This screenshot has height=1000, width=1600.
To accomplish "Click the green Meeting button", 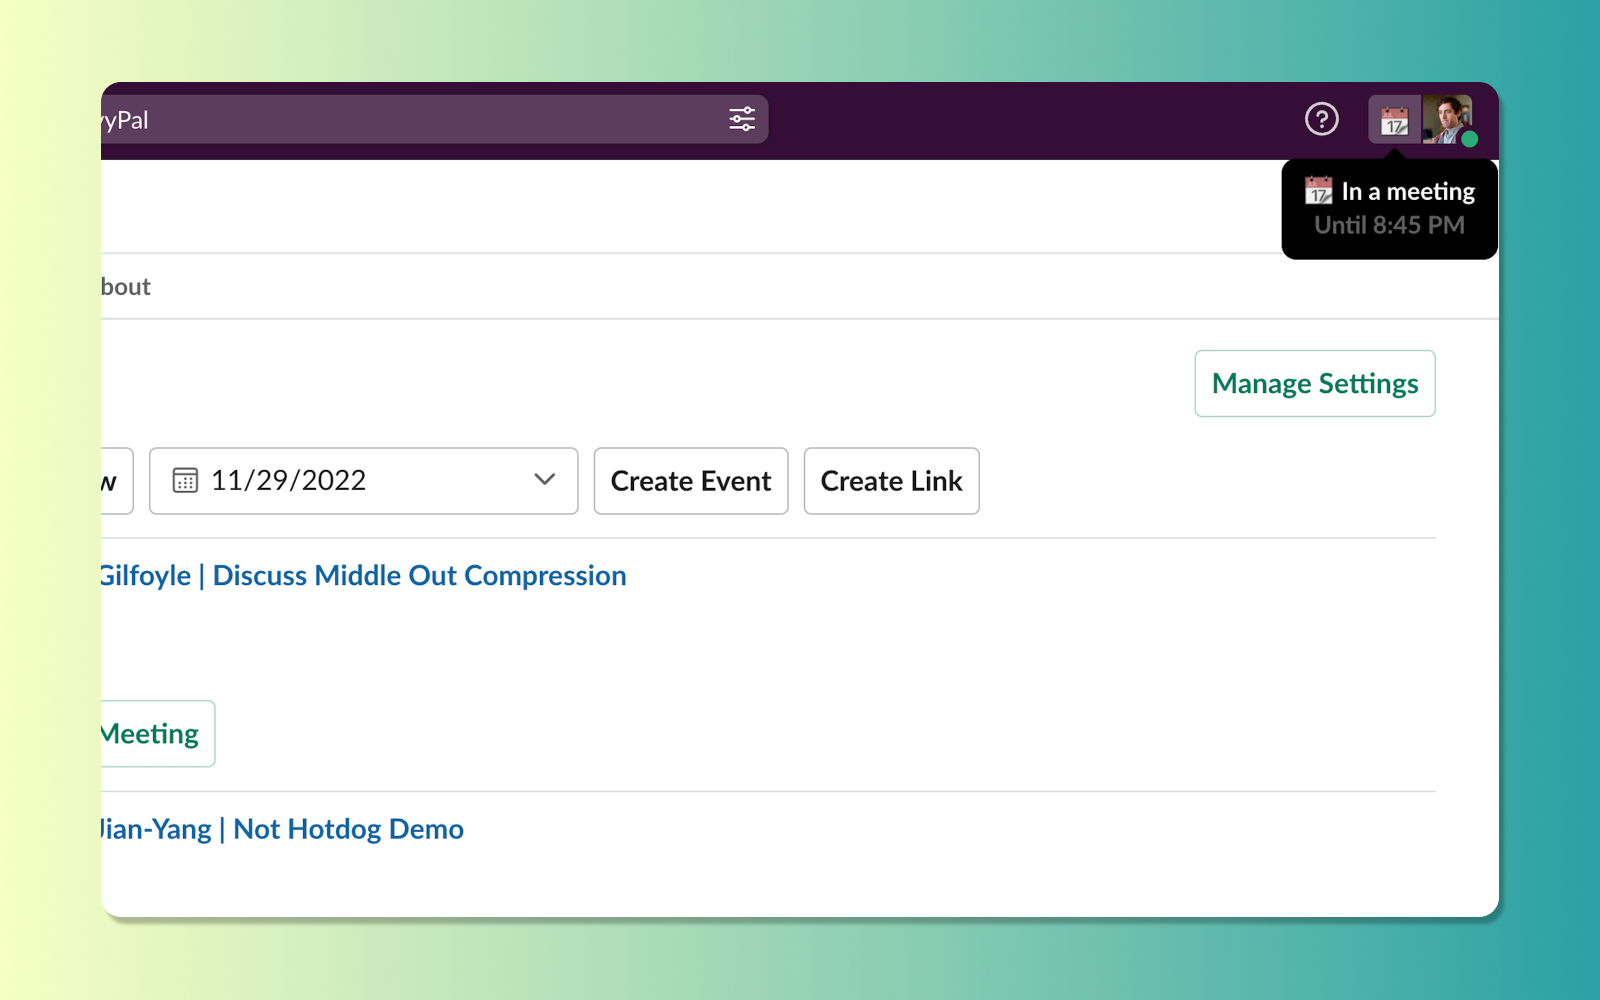I will click(x=155, y=734).
